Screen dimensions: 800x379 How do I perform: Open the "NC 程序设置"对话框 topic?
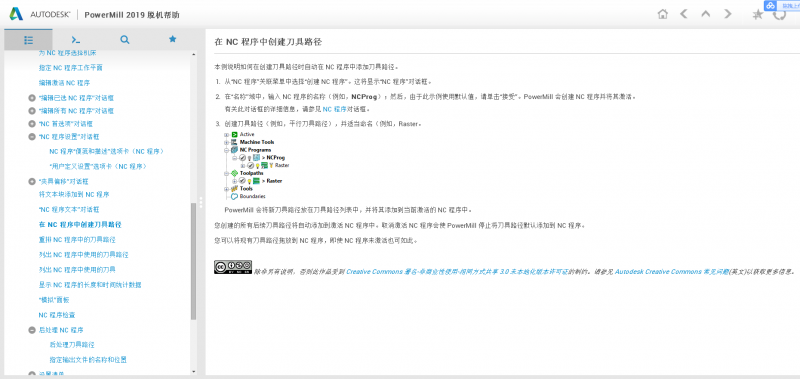click(68, 137)
